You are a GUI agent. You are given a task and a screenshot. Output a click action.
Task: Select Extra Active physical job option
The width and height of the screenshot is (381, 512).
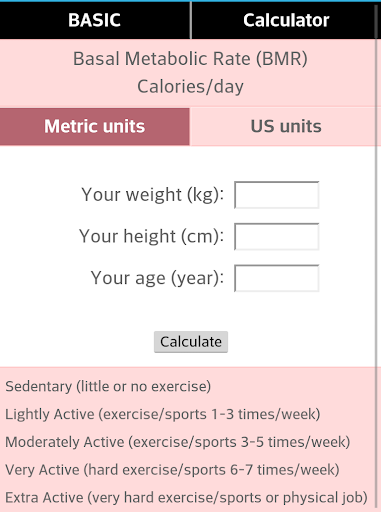(x=186, y=498)
